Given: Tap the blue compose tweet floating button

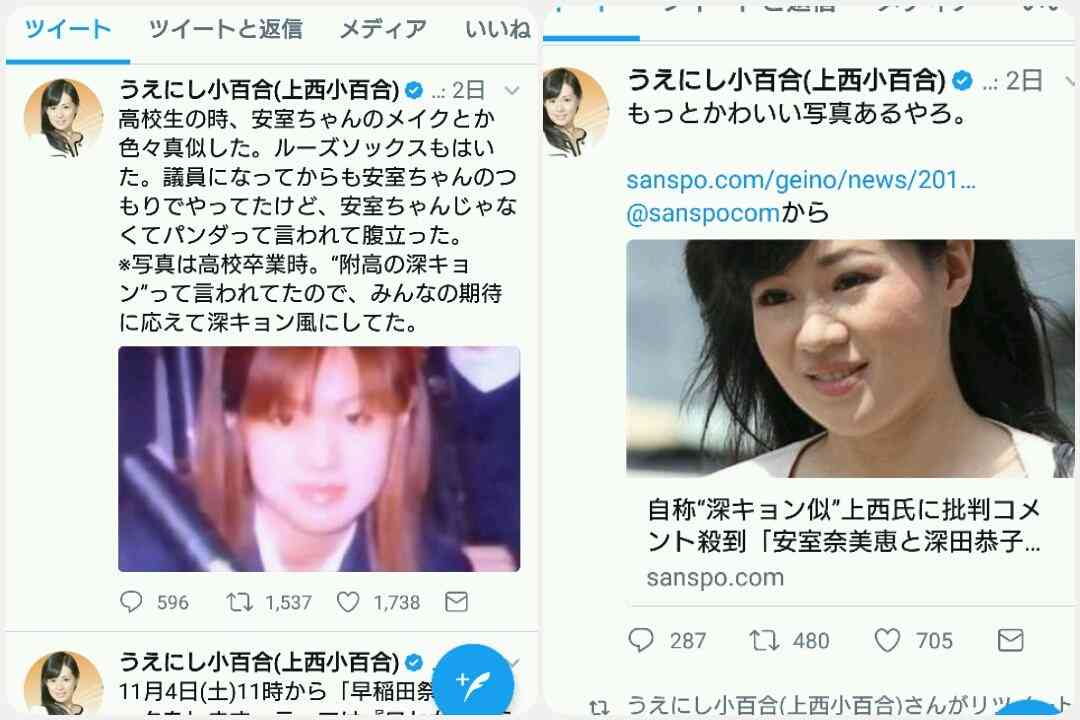Looking at the screenshot, I should [473, 682].
